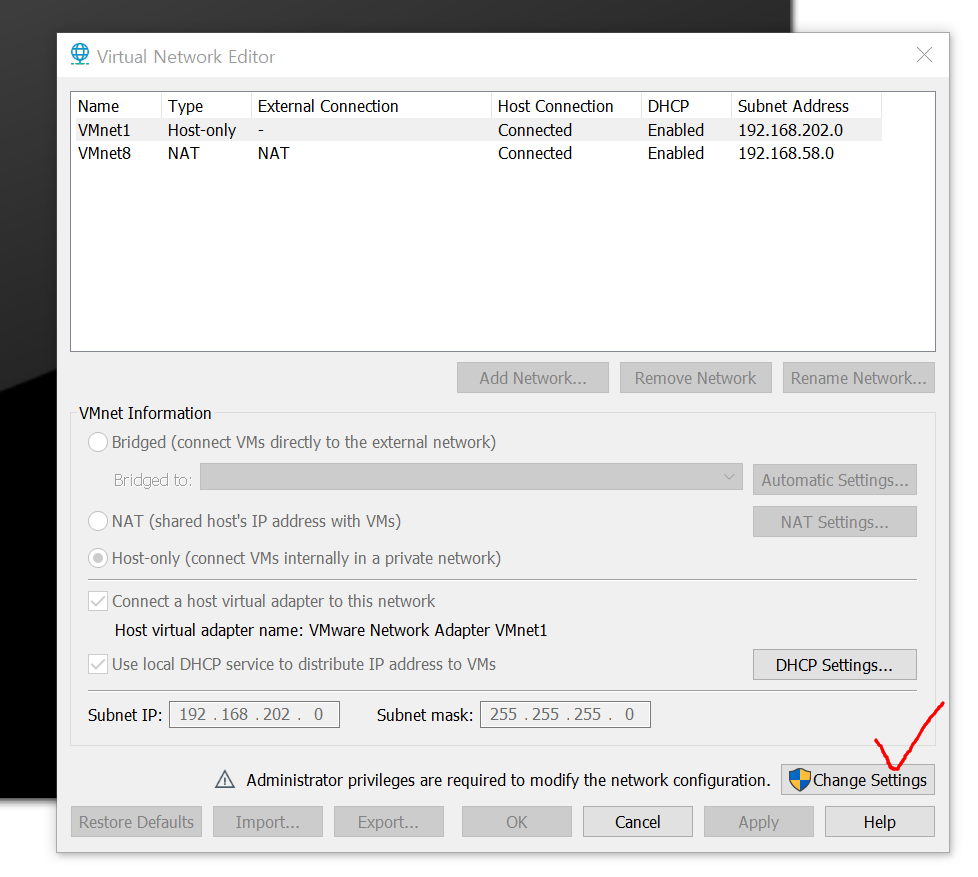
Task: Toggle Connect a host virtual adapter checkbox
Action: [98, 601]
